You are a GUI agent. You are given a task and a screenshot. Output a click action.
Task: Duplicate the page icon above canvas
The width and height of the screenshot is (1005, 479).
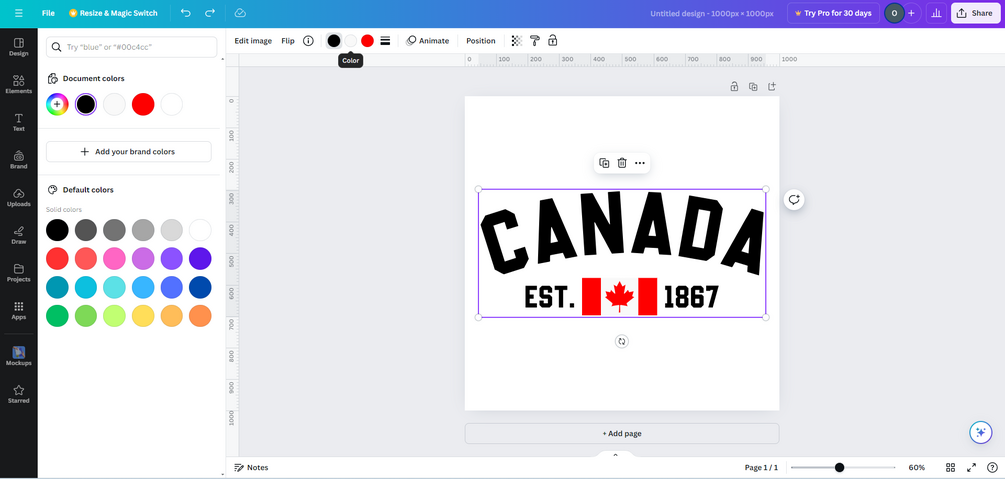coord(753,86)
